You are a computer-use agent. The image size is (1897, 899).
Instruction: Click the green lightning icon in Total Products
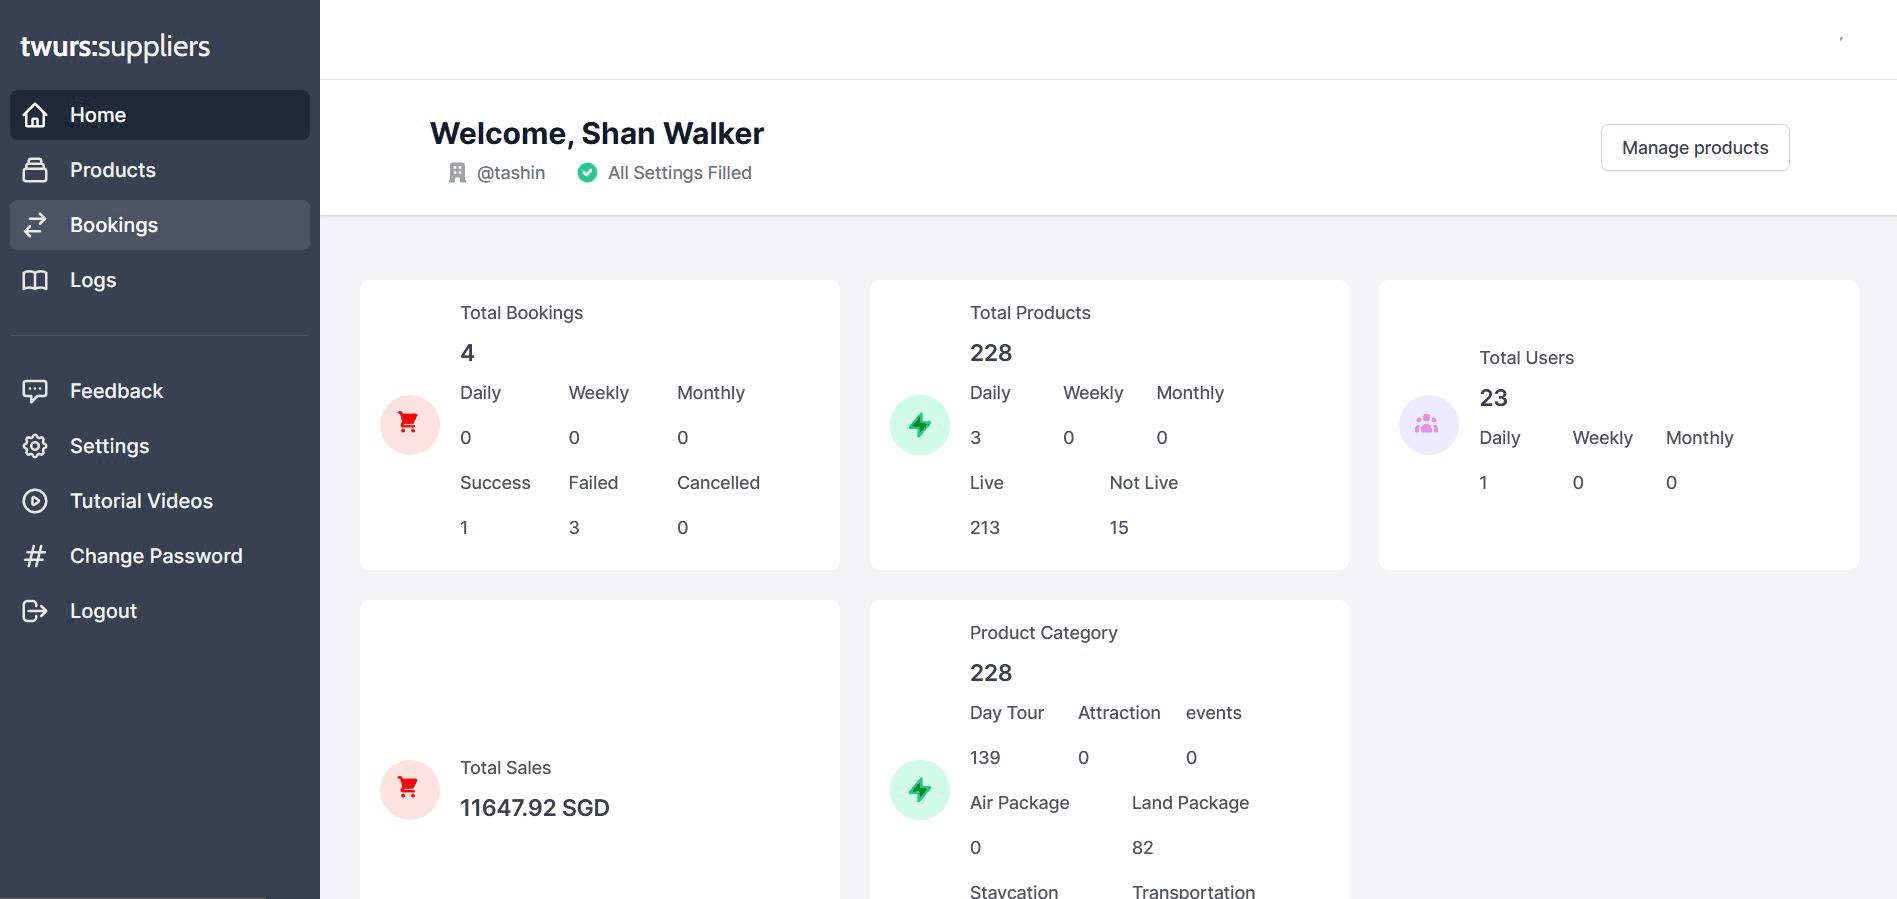pyautogui.click(x=919, y=424)
